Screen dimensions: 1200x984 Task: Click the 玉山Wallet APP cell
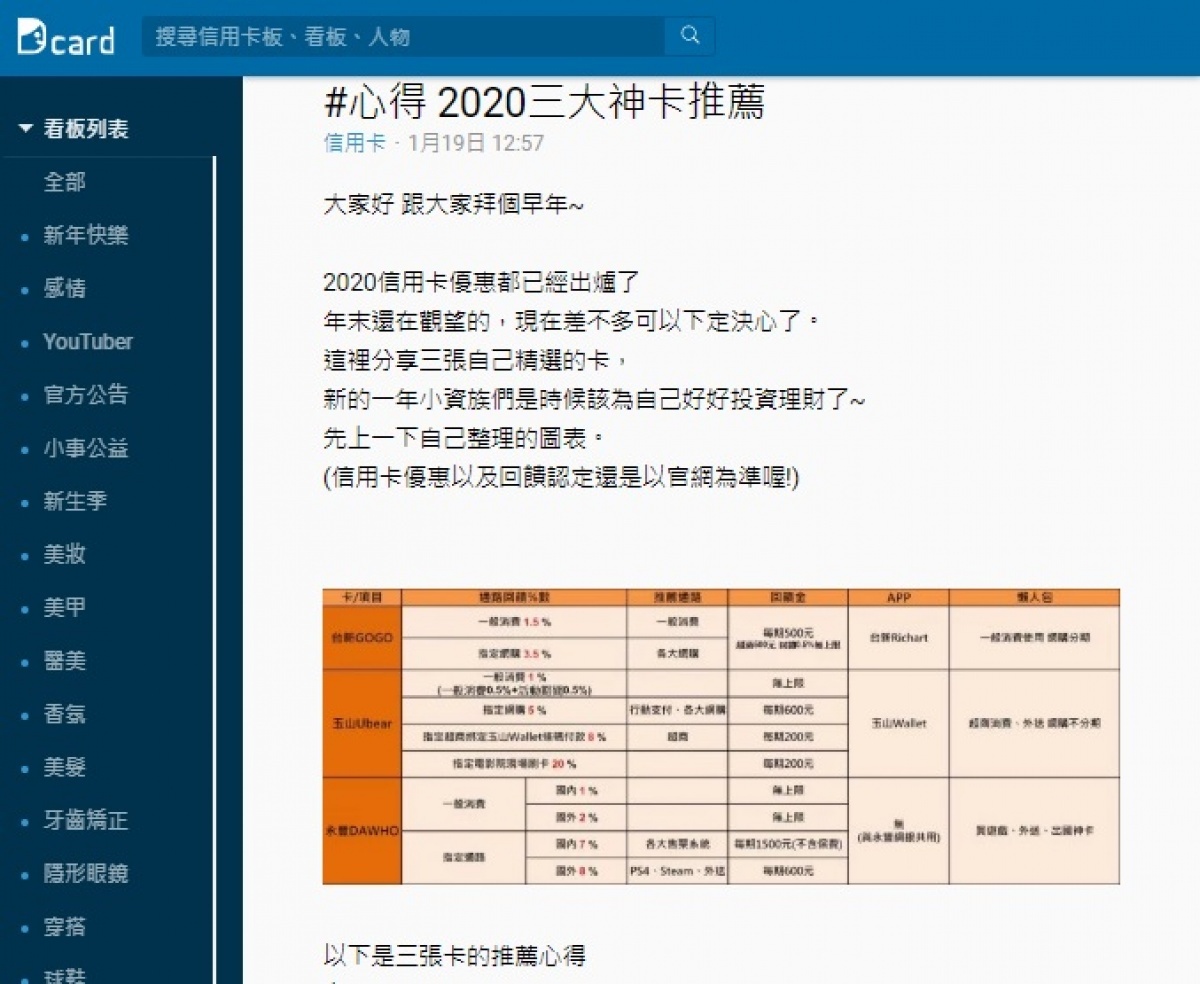coord(898,723)
